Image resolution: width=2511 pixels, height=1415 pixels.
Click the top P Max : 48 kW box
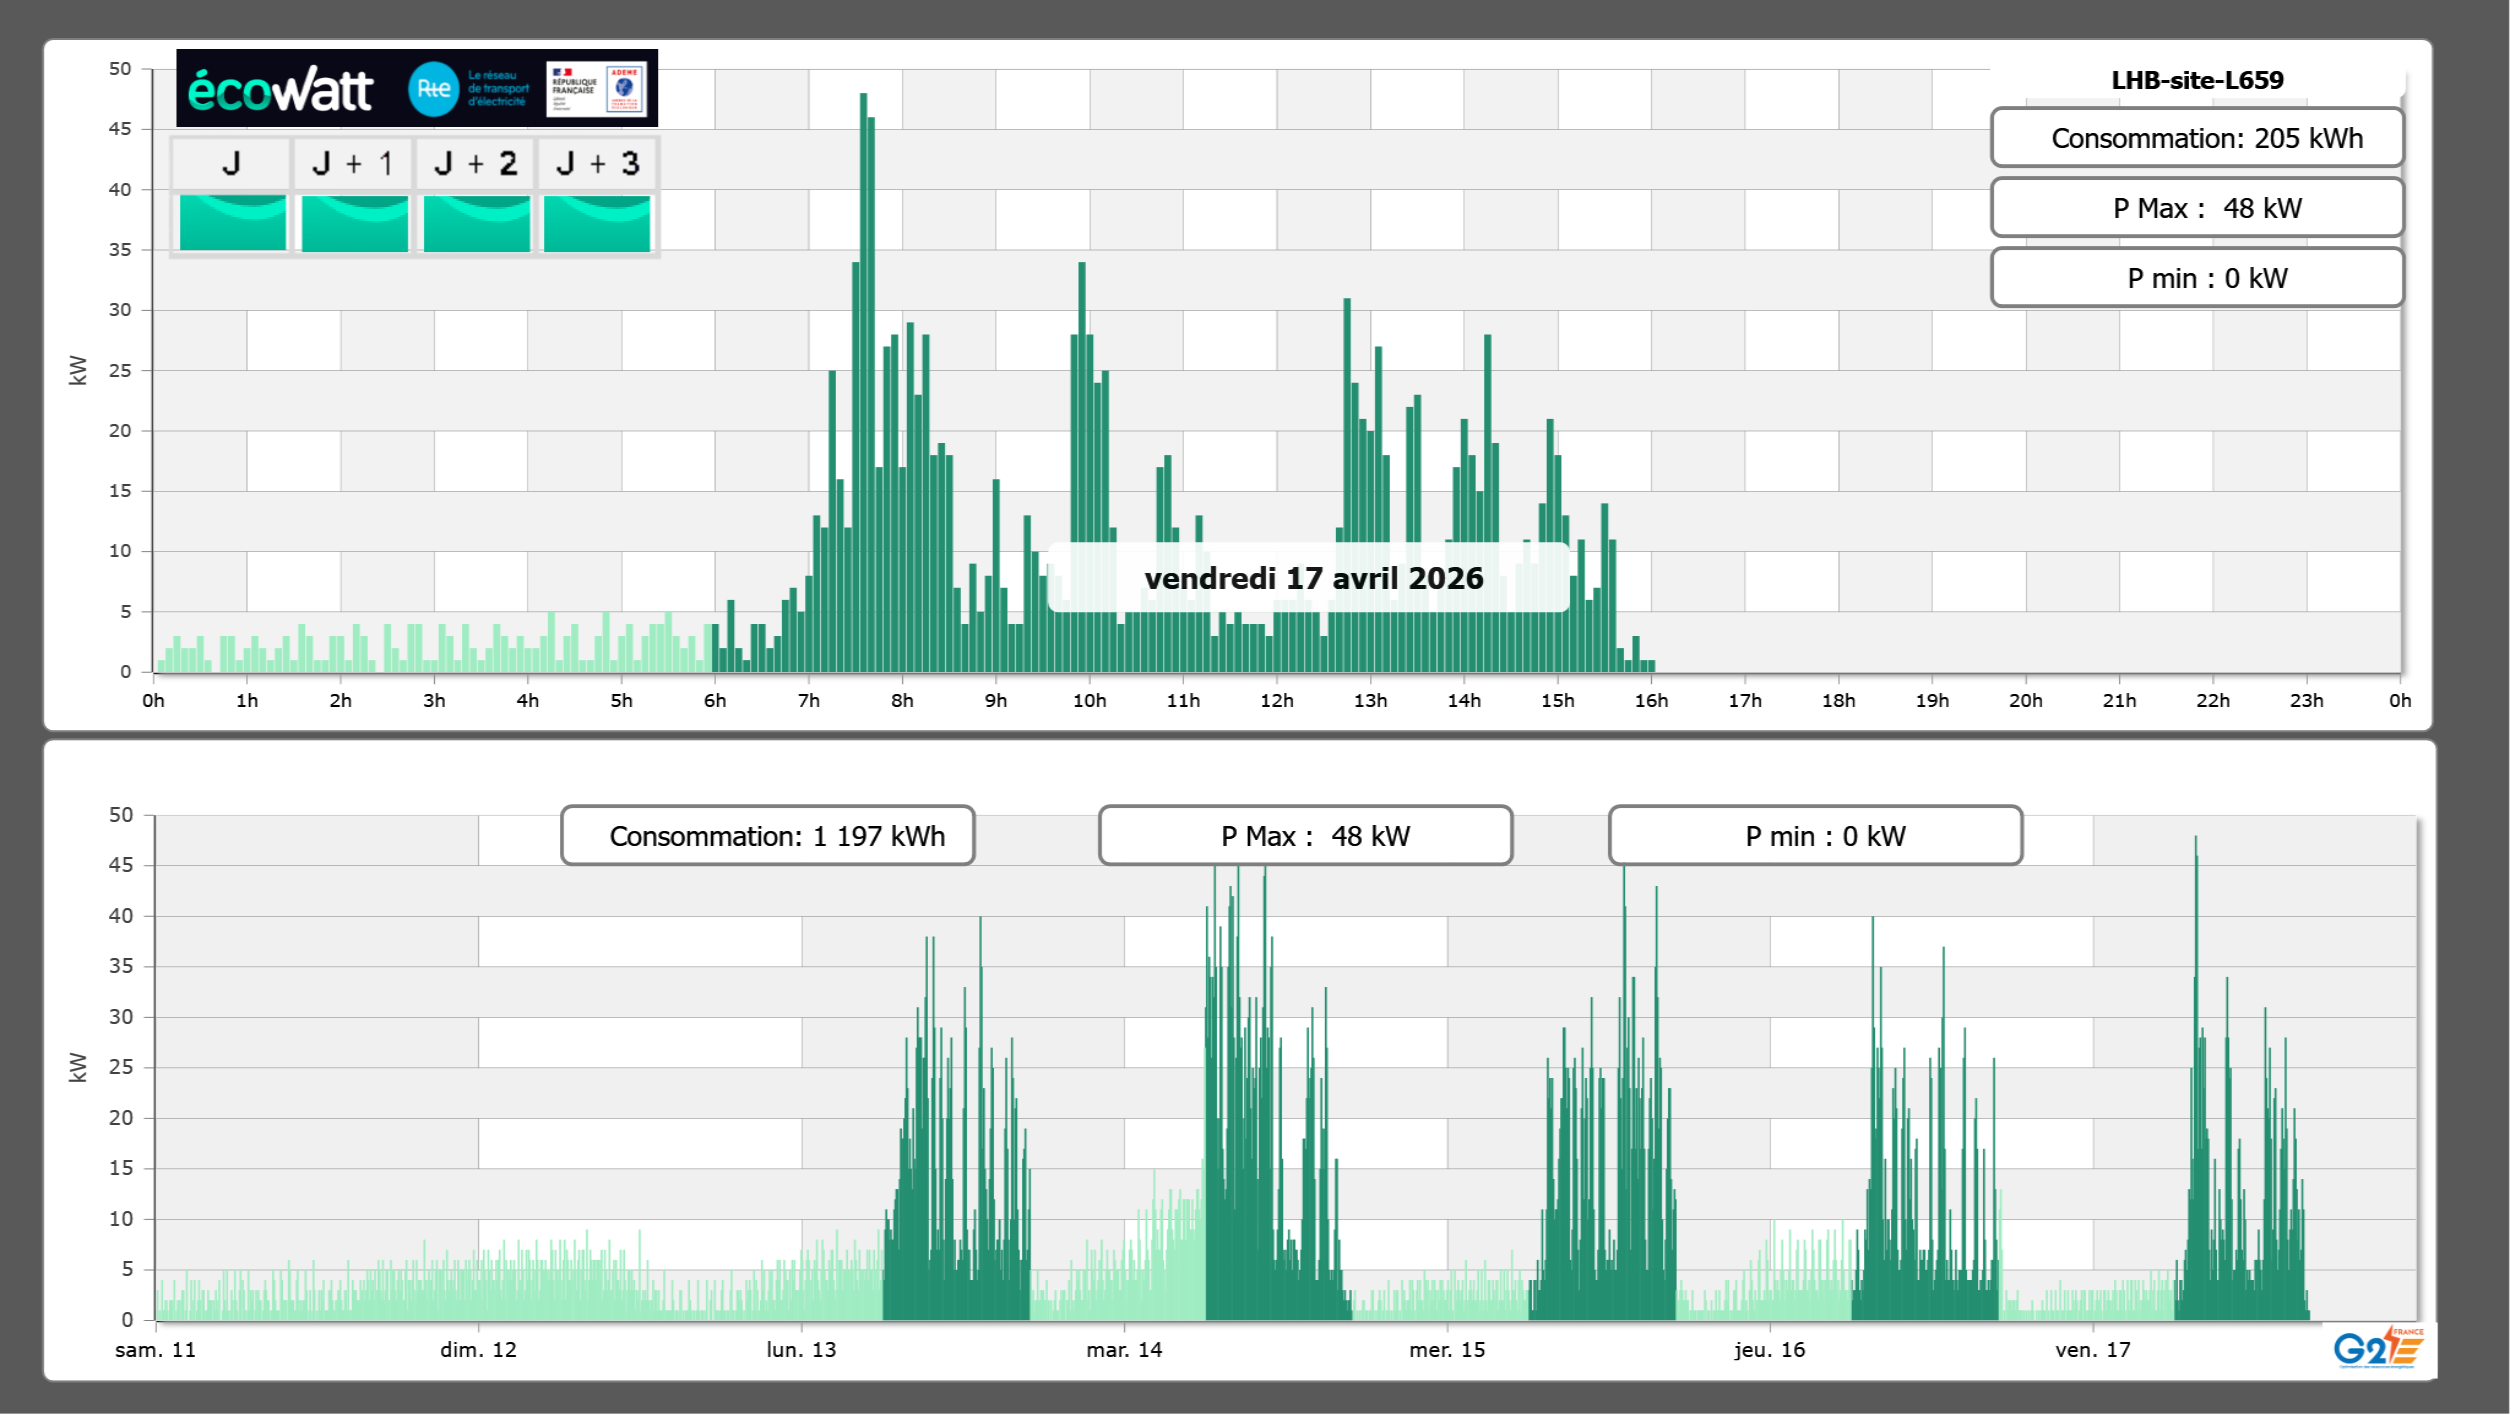2196,208
